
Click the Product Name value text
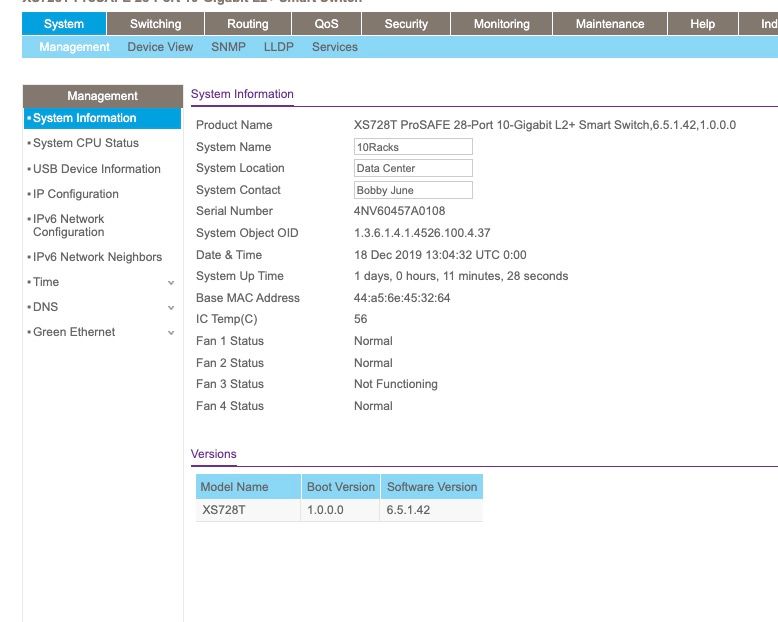coord(545,125)
